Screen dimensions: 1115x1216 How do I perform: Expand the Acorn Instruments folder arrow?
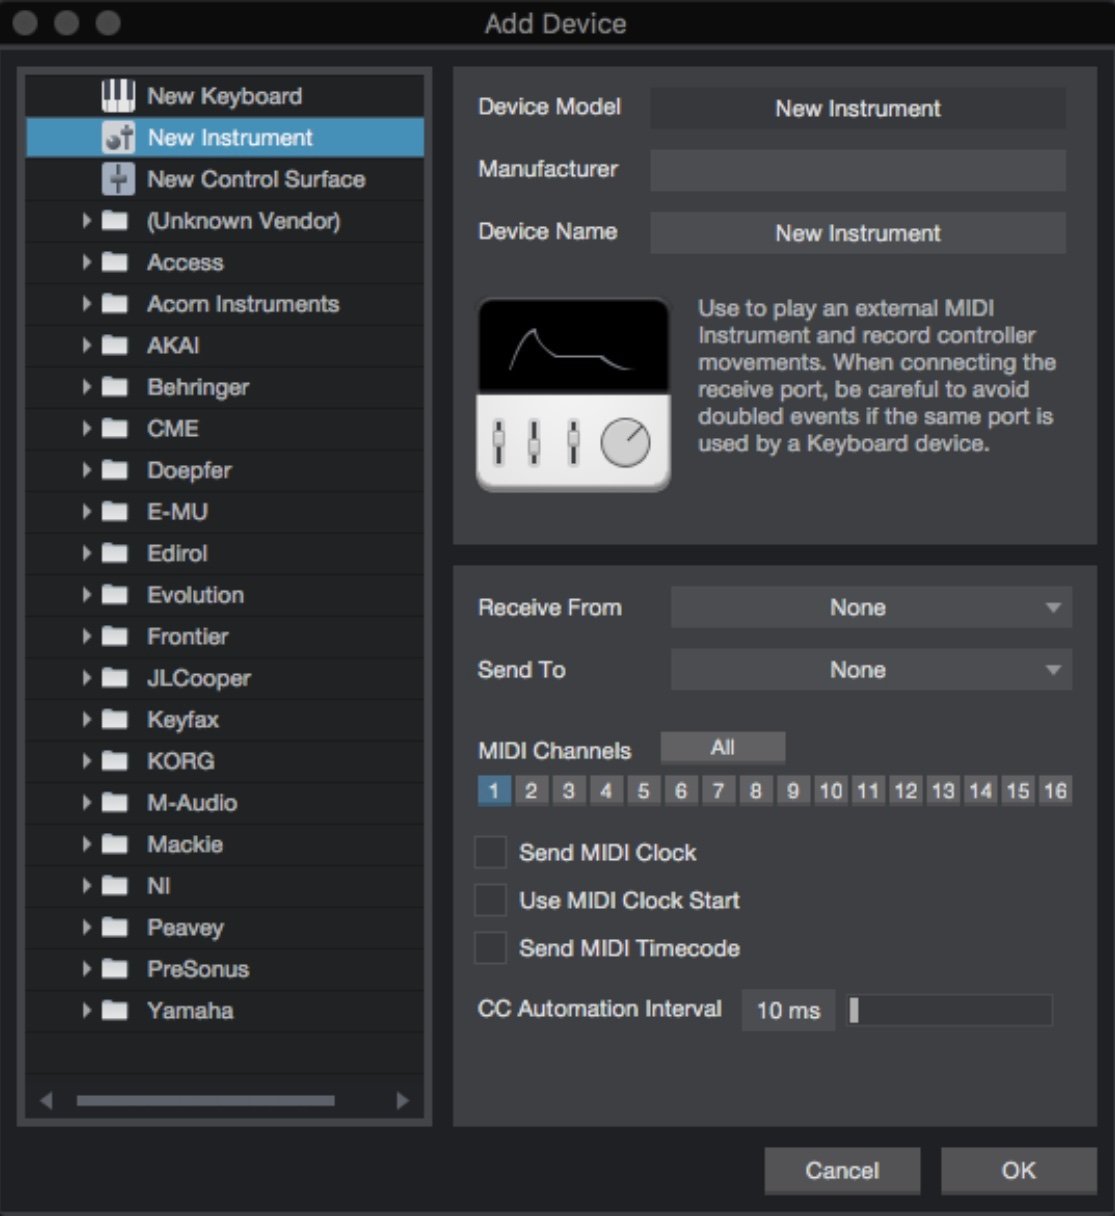click(87, 303)
